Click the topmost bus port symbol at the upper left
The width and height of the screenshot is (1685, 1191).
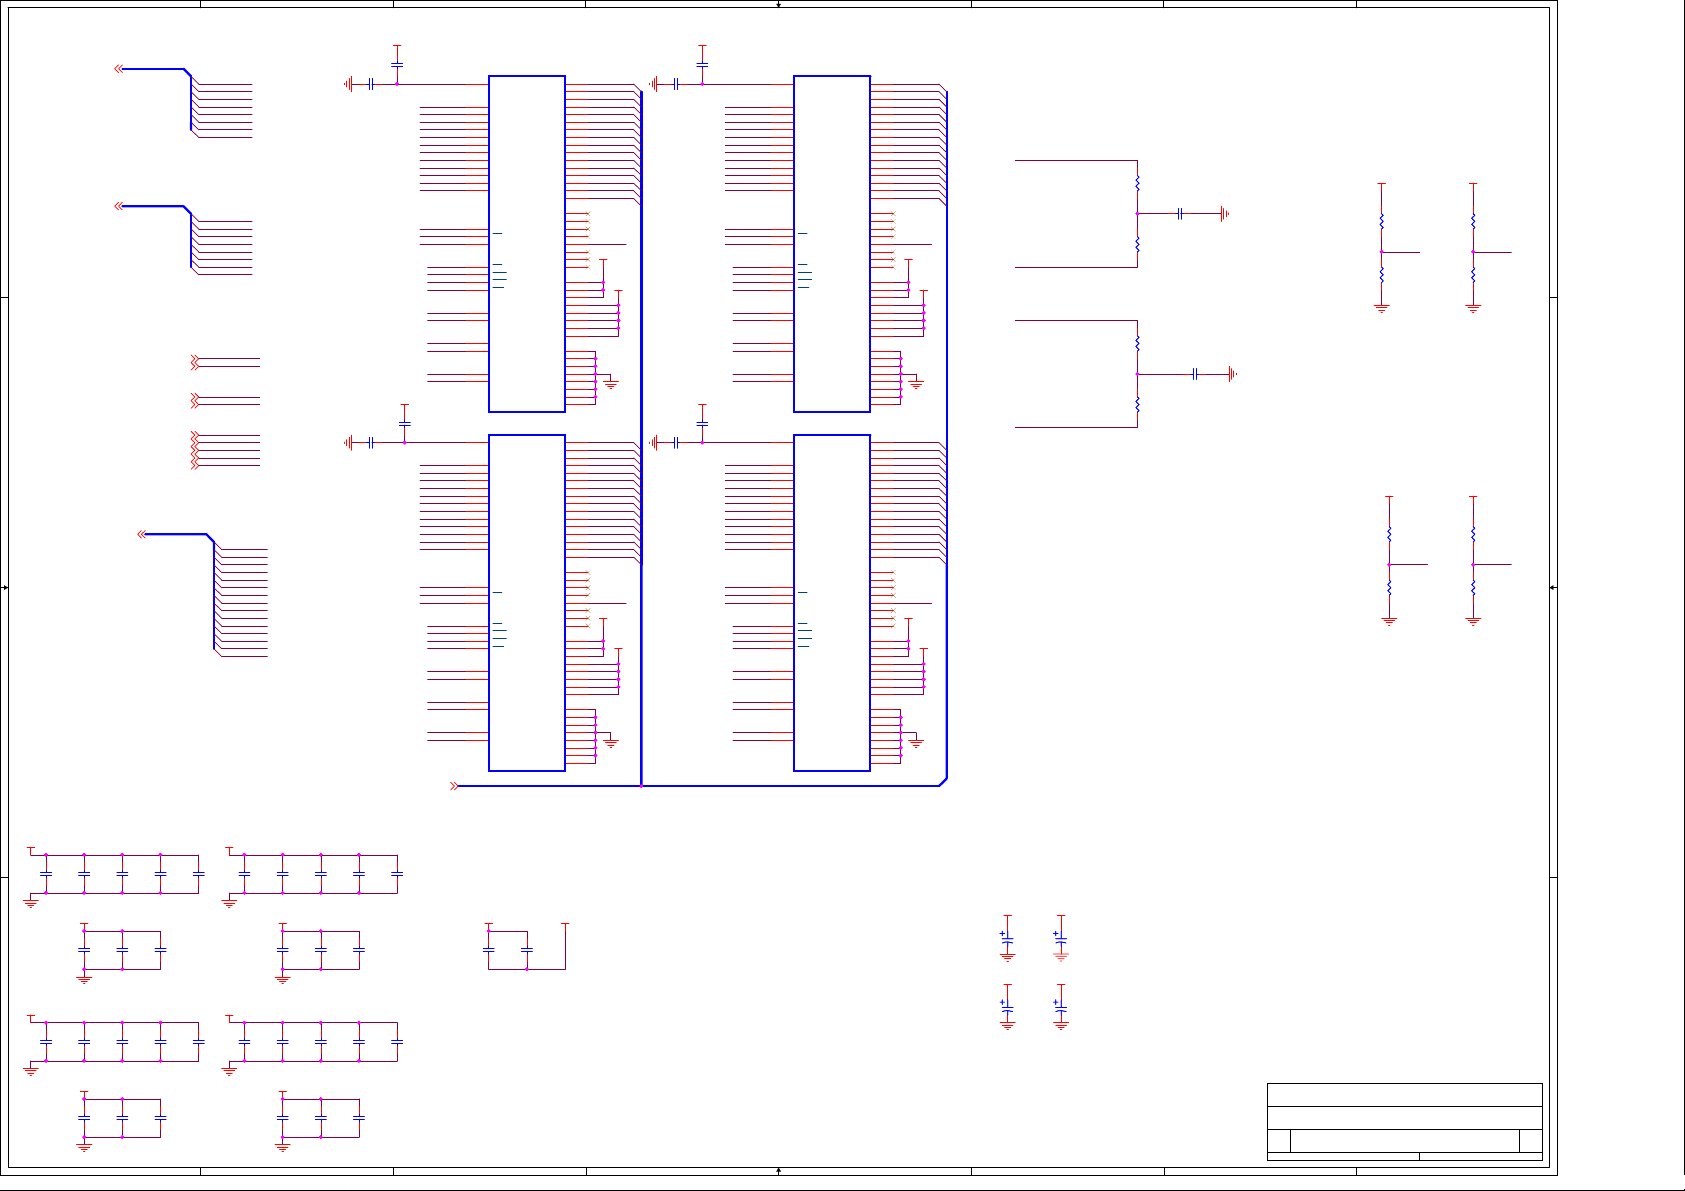pyautogui.click(x=119, y=69)
